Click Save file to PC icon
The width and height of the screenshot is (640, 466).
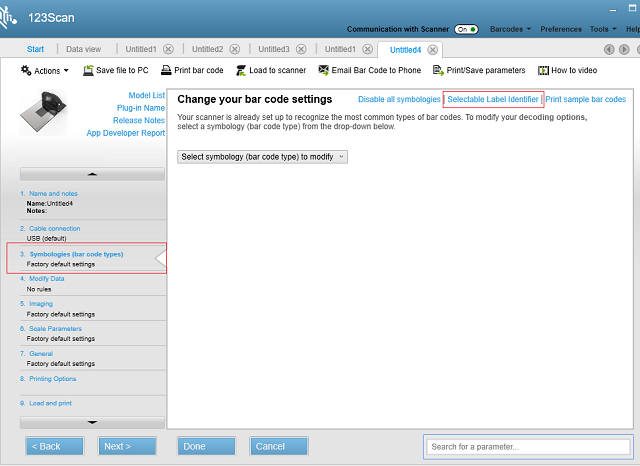[x=89, y=70]
